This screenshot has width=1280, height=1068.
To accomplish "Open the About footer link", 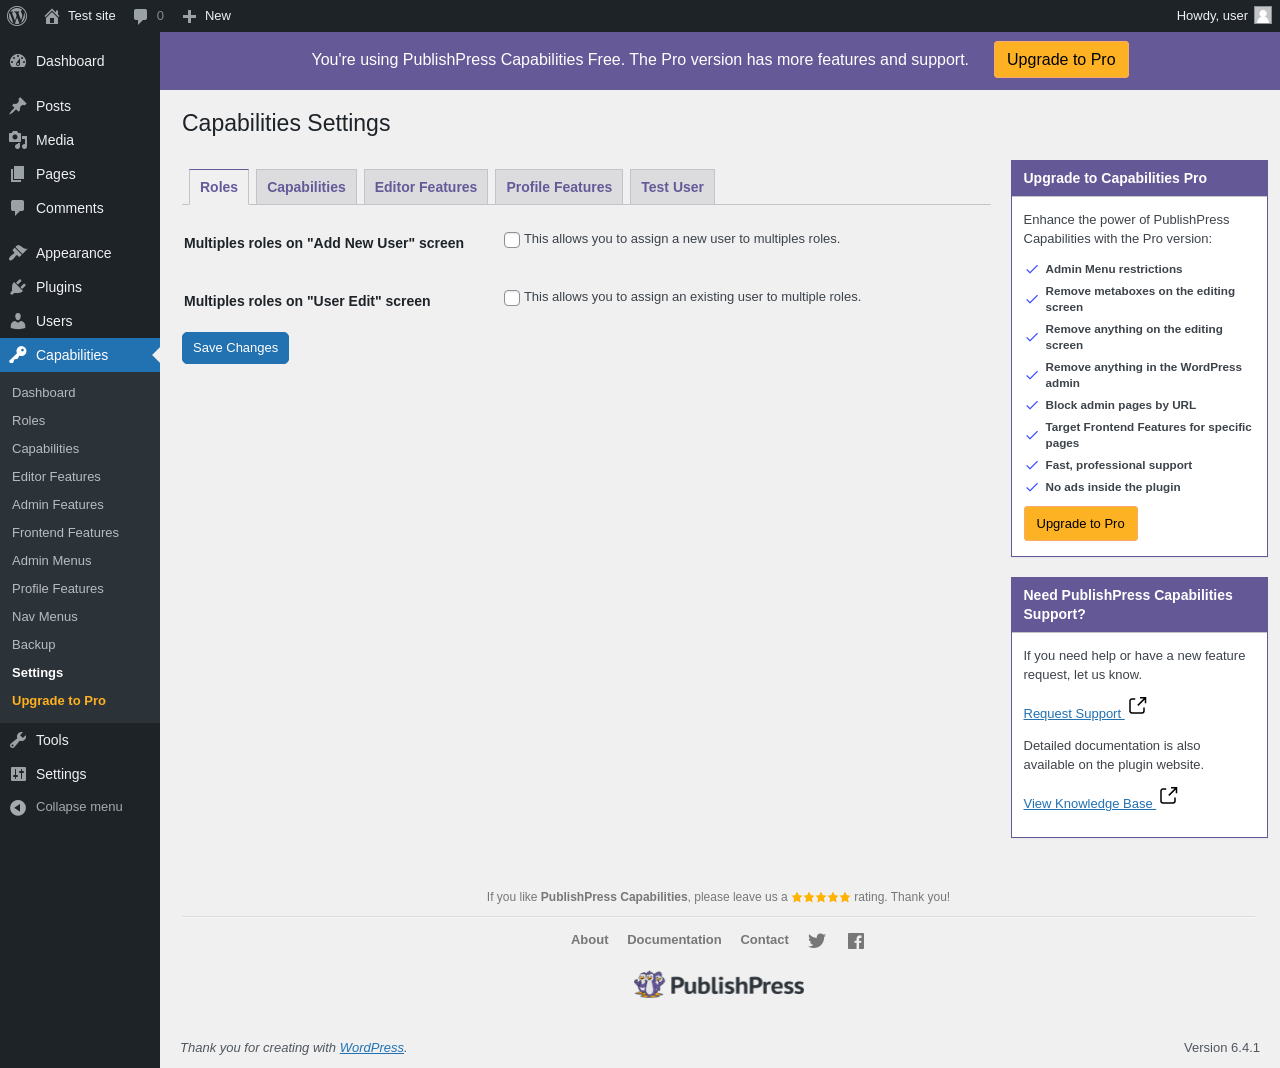I will coord(590,940).
